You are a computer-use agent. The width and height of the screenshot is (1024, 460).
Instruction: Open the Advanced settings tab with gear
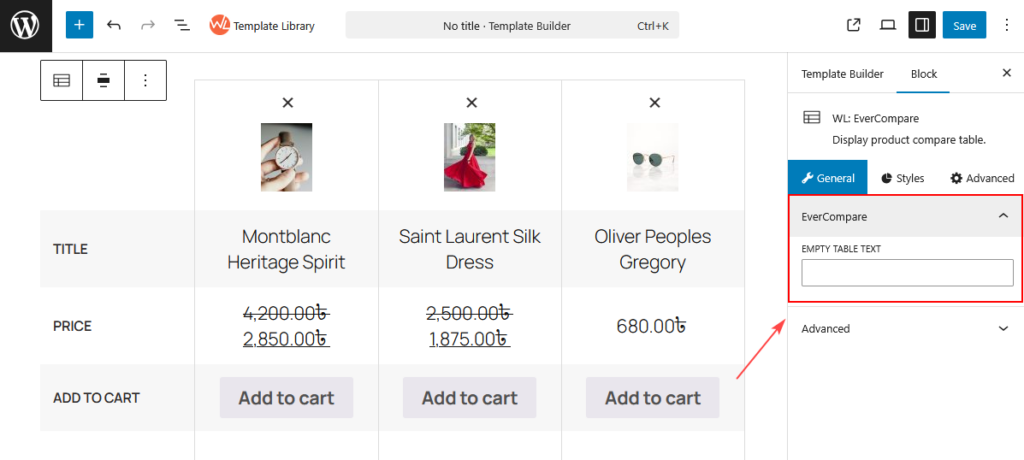[x=982, y=178]
